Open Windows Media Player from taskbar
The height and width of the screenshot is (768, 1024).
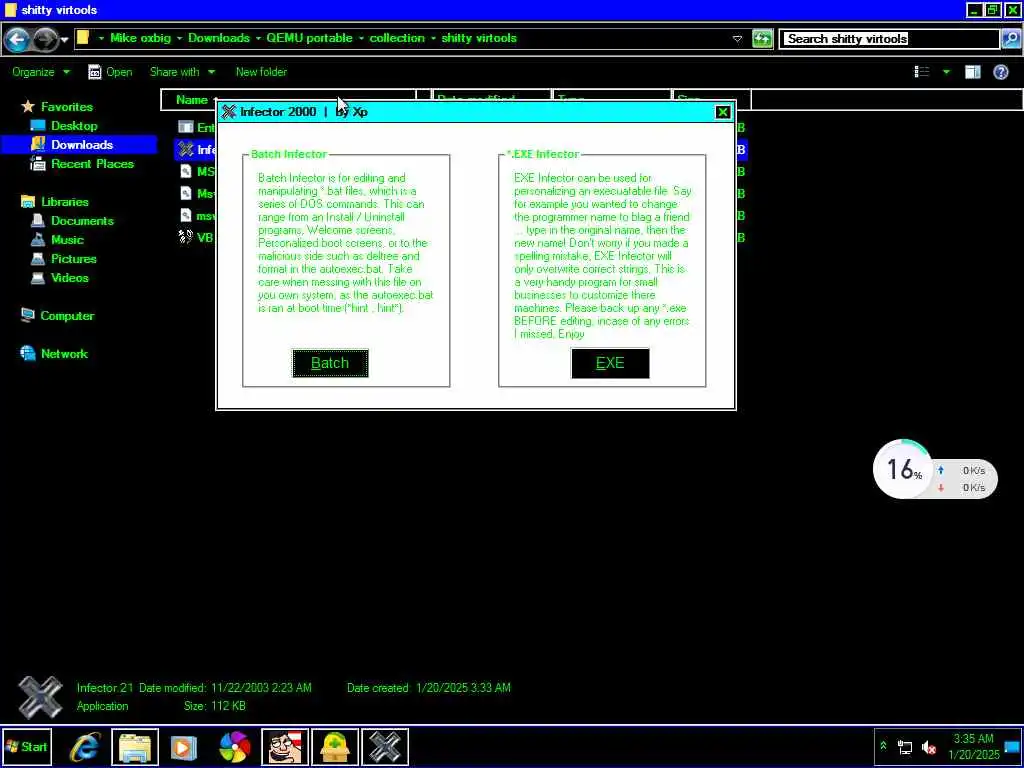[x=184, y=746]
